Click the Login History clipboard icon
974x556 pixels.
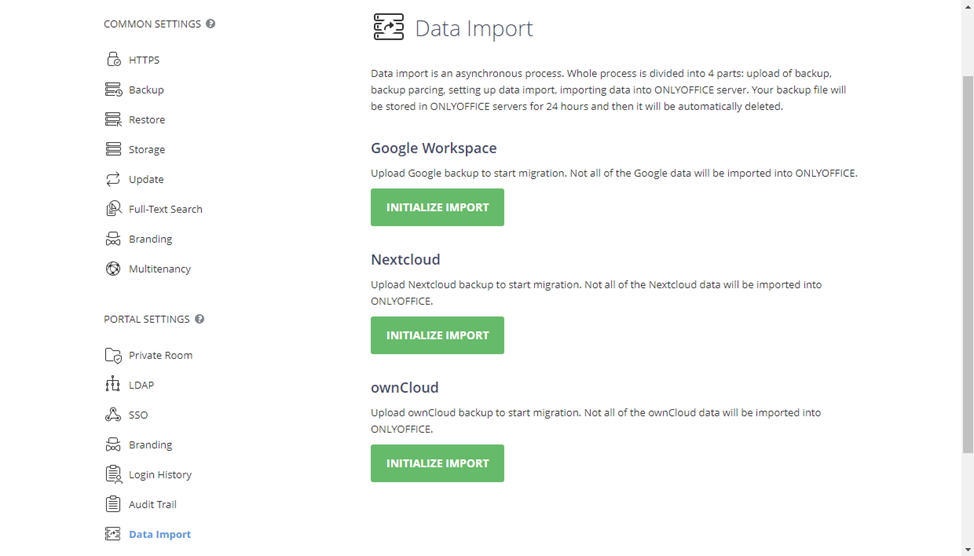pyautogui.click(x=113, y=474)
